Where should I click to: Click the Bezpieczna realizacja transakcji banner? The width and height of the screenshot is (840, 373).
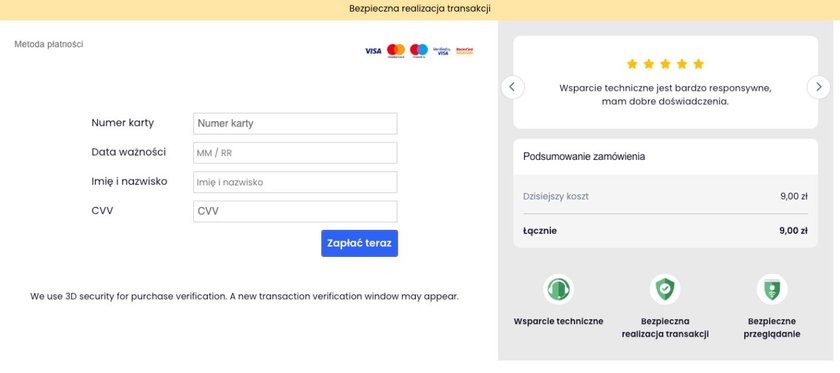(x=420, y=9)
